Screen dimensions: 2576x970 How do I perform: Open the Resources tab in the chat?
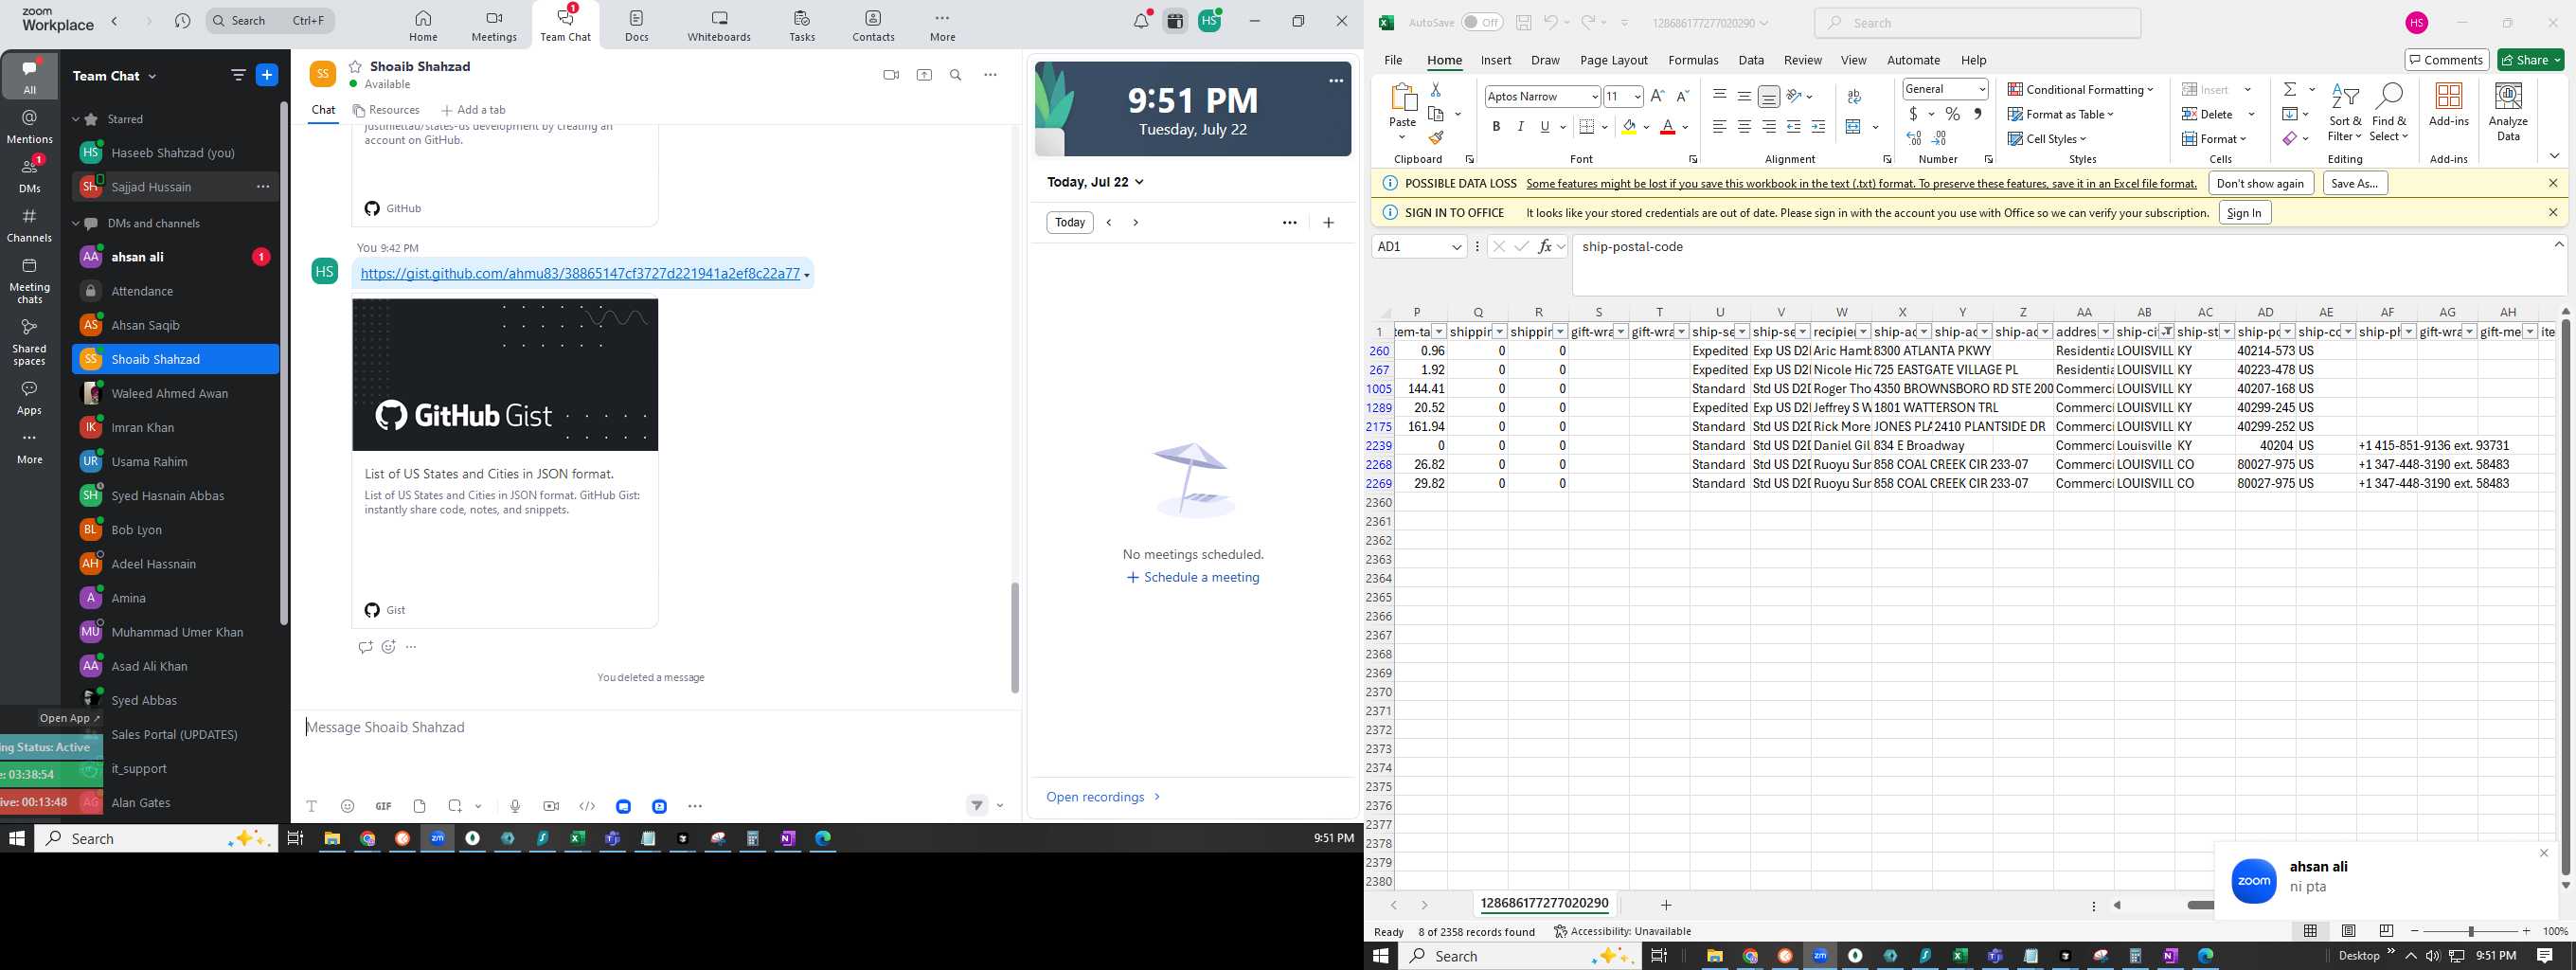pyautogui.click(x=386, y=110)
